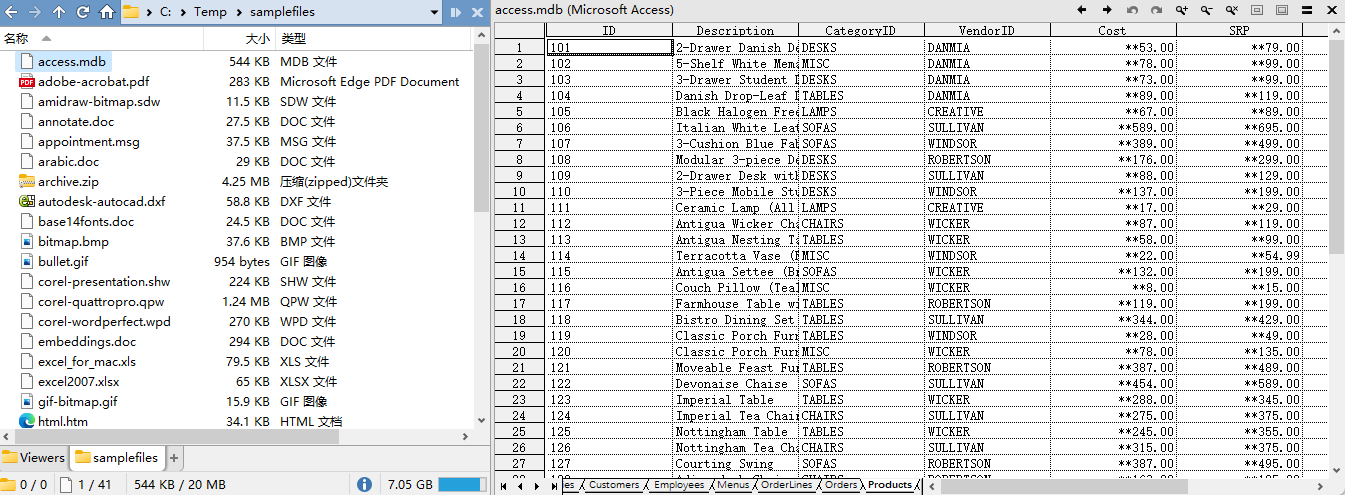Switch to the Customers table tab
This screenshot has height=495, width=1345.
click(613, 485)
